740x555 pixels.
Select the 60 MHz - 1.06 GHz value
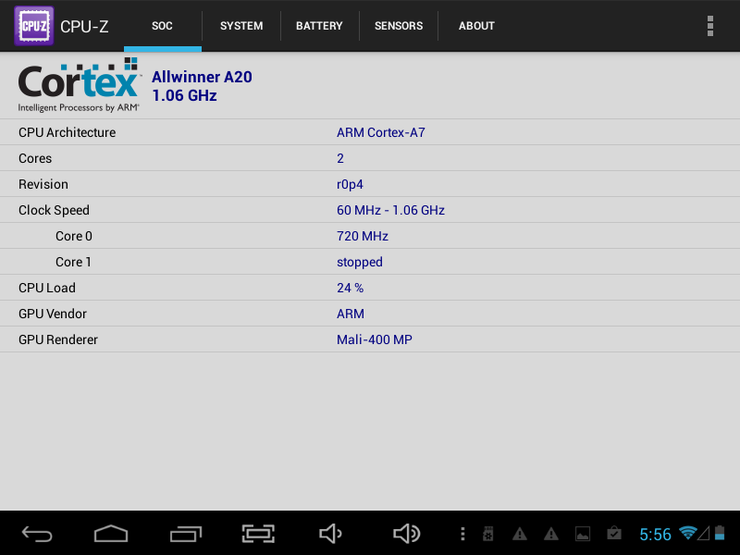coord(391,210)
